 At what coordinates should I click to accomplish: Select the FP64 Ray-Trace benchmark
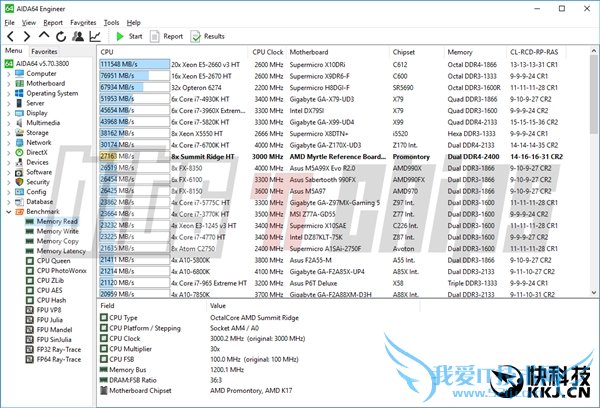pos(54,359)
